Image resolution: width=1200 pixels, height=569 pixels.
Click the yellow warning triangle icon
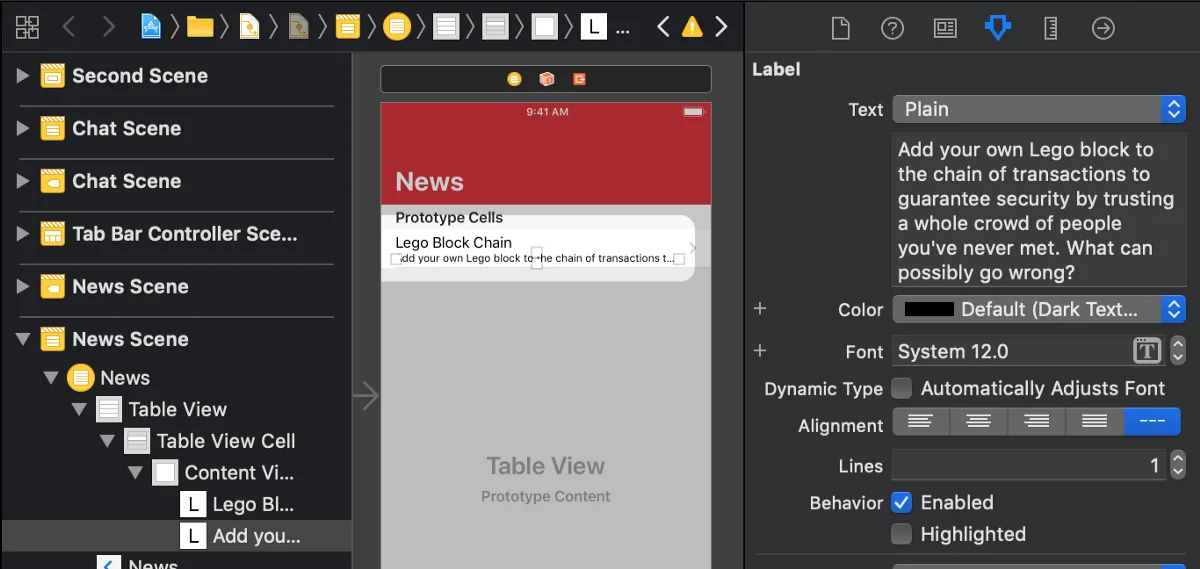pyautogui.click(x=692, y=28)
